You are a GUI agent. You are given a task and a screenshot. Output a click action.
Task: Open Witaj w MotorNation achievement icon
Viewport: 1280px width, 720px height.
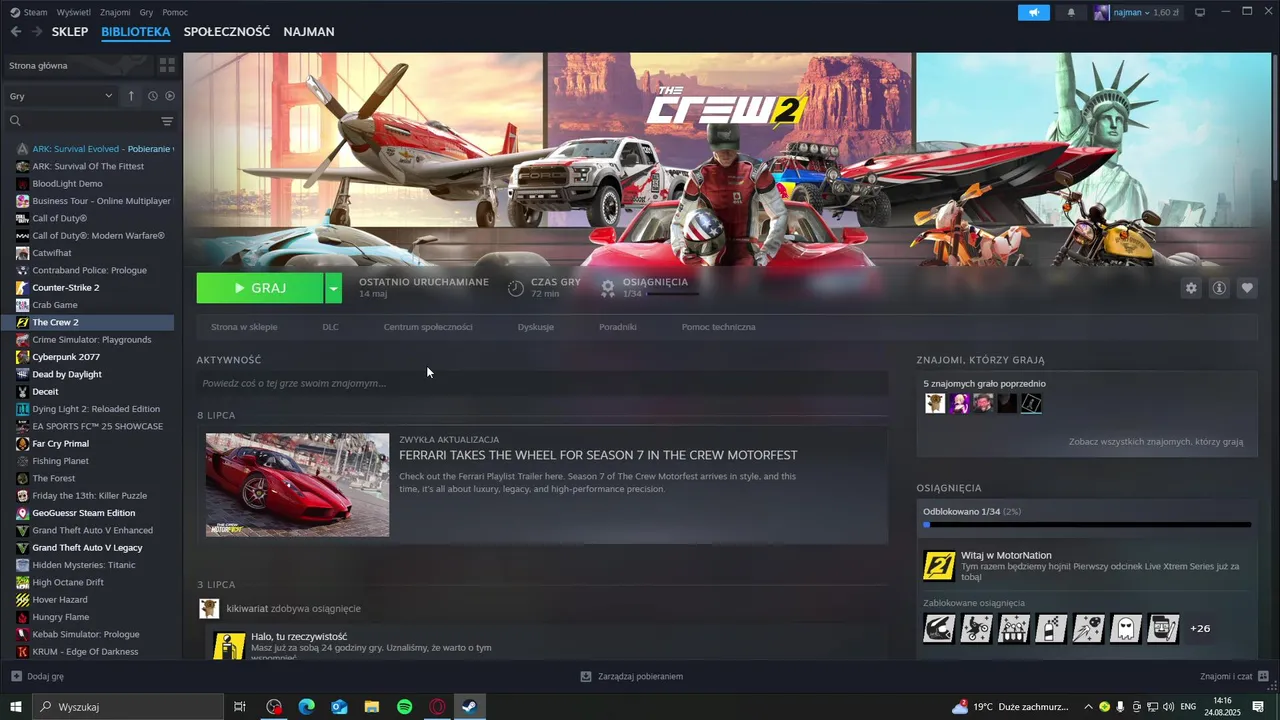pyautogui.click(x=939, y=566)
